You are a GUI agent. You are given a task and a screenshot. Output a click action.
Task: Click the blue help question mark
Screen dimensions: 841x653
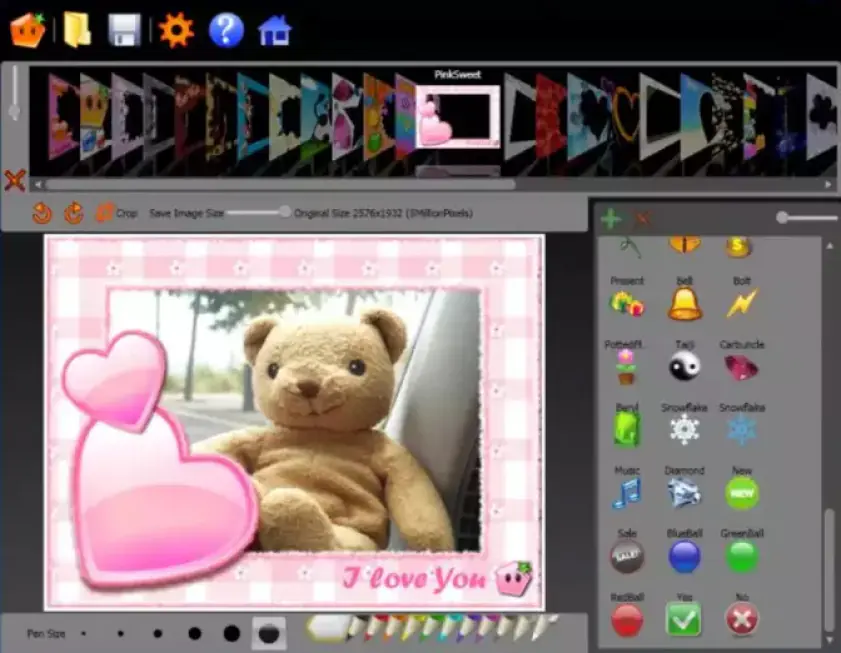click(x=226, y=30)
